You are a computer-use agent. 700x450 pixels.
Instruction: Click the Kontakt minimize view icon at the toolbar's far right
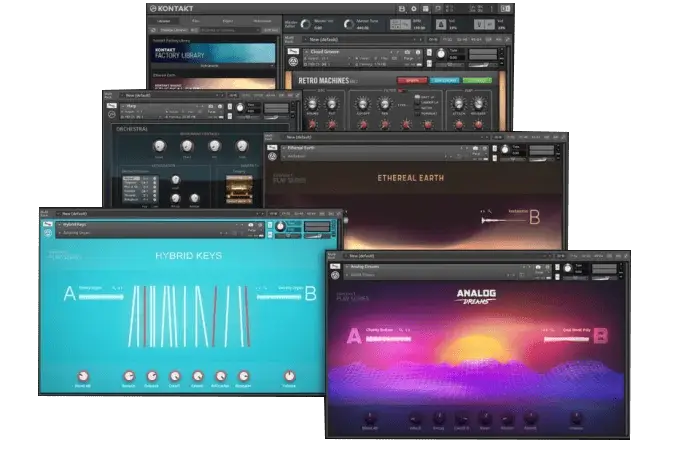[x=505, y=8]
